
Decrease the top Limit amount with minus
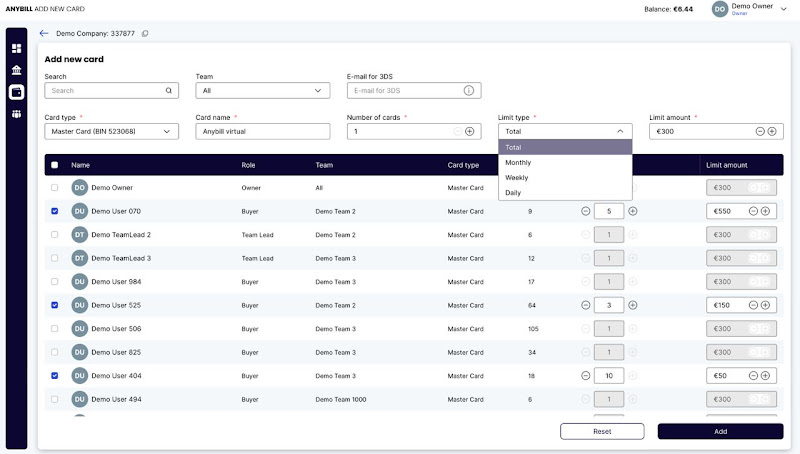tap(760, 131)
